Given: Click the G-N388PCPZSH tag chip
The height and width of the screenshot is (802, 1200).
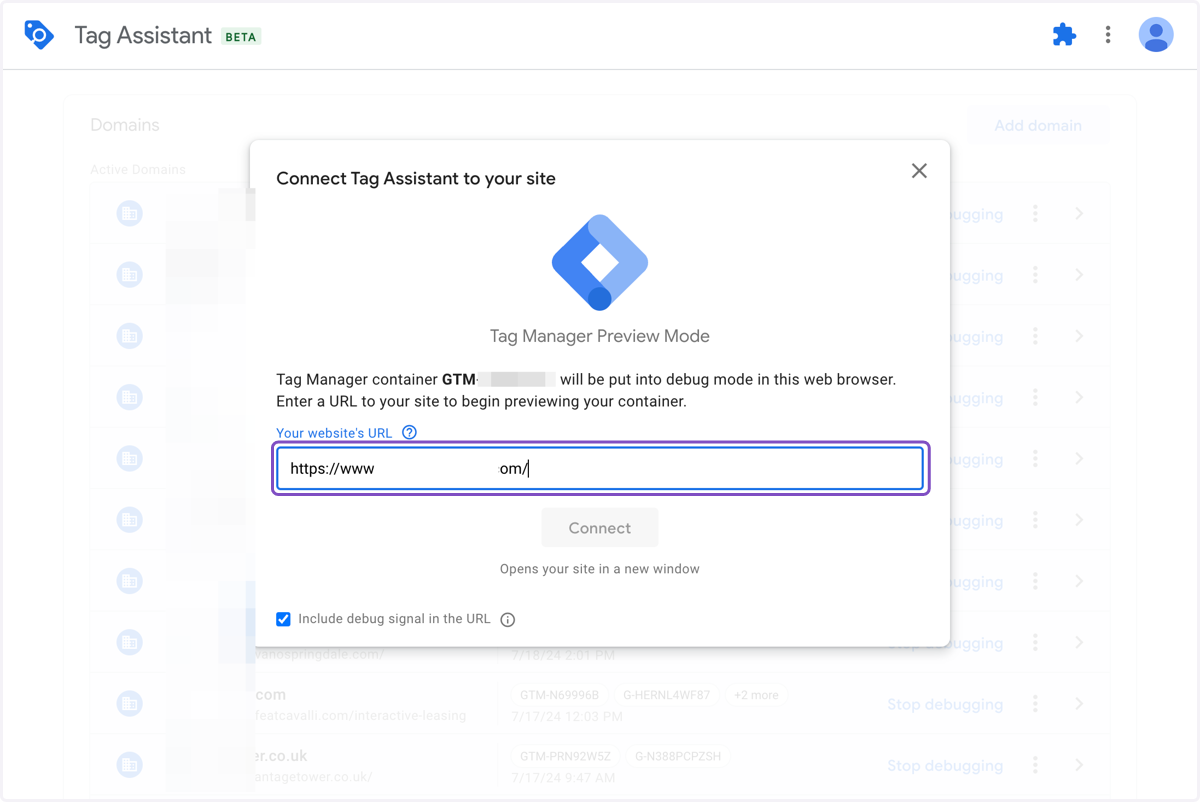Looking at the screenshot, I should pos(678,756).
